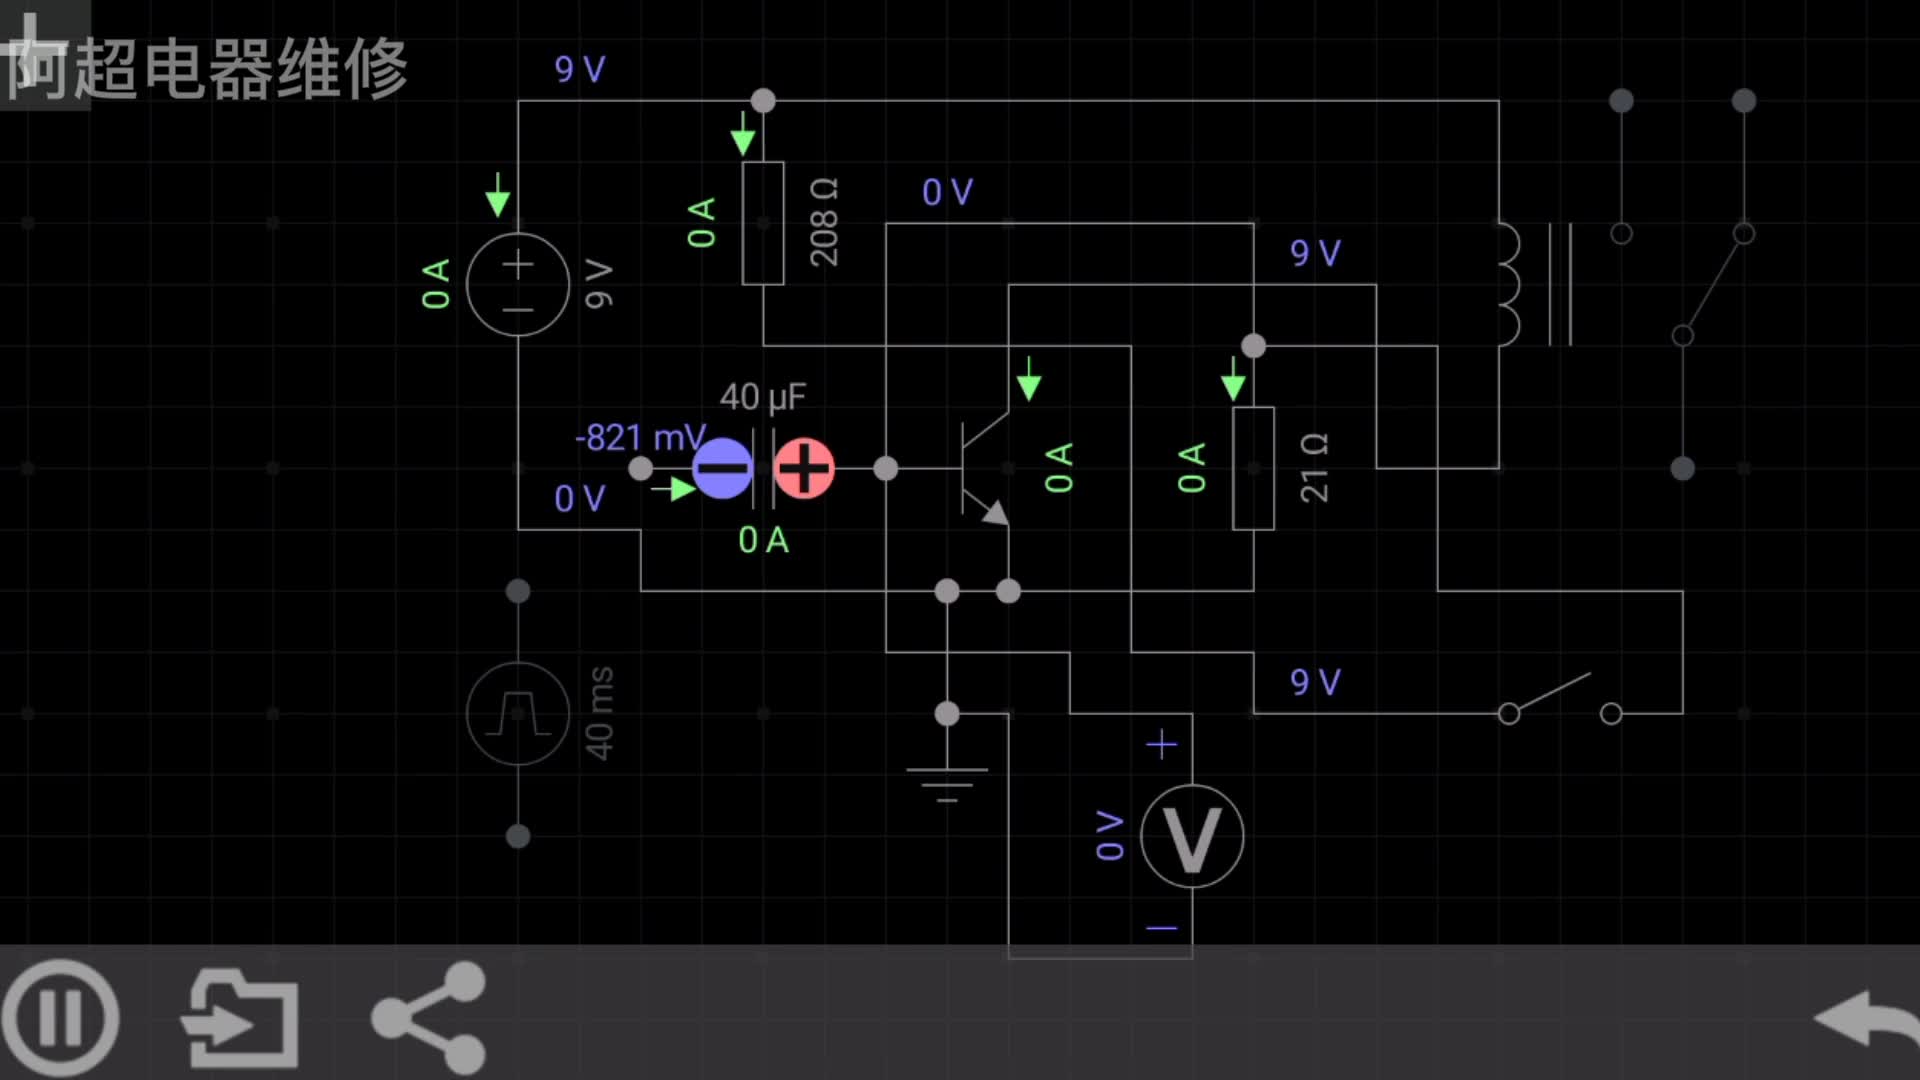Image resolution: width=1920 pixels, height=1080 pixels.
Task: Click the capacitor left terminal node
Action: point(641,468)
